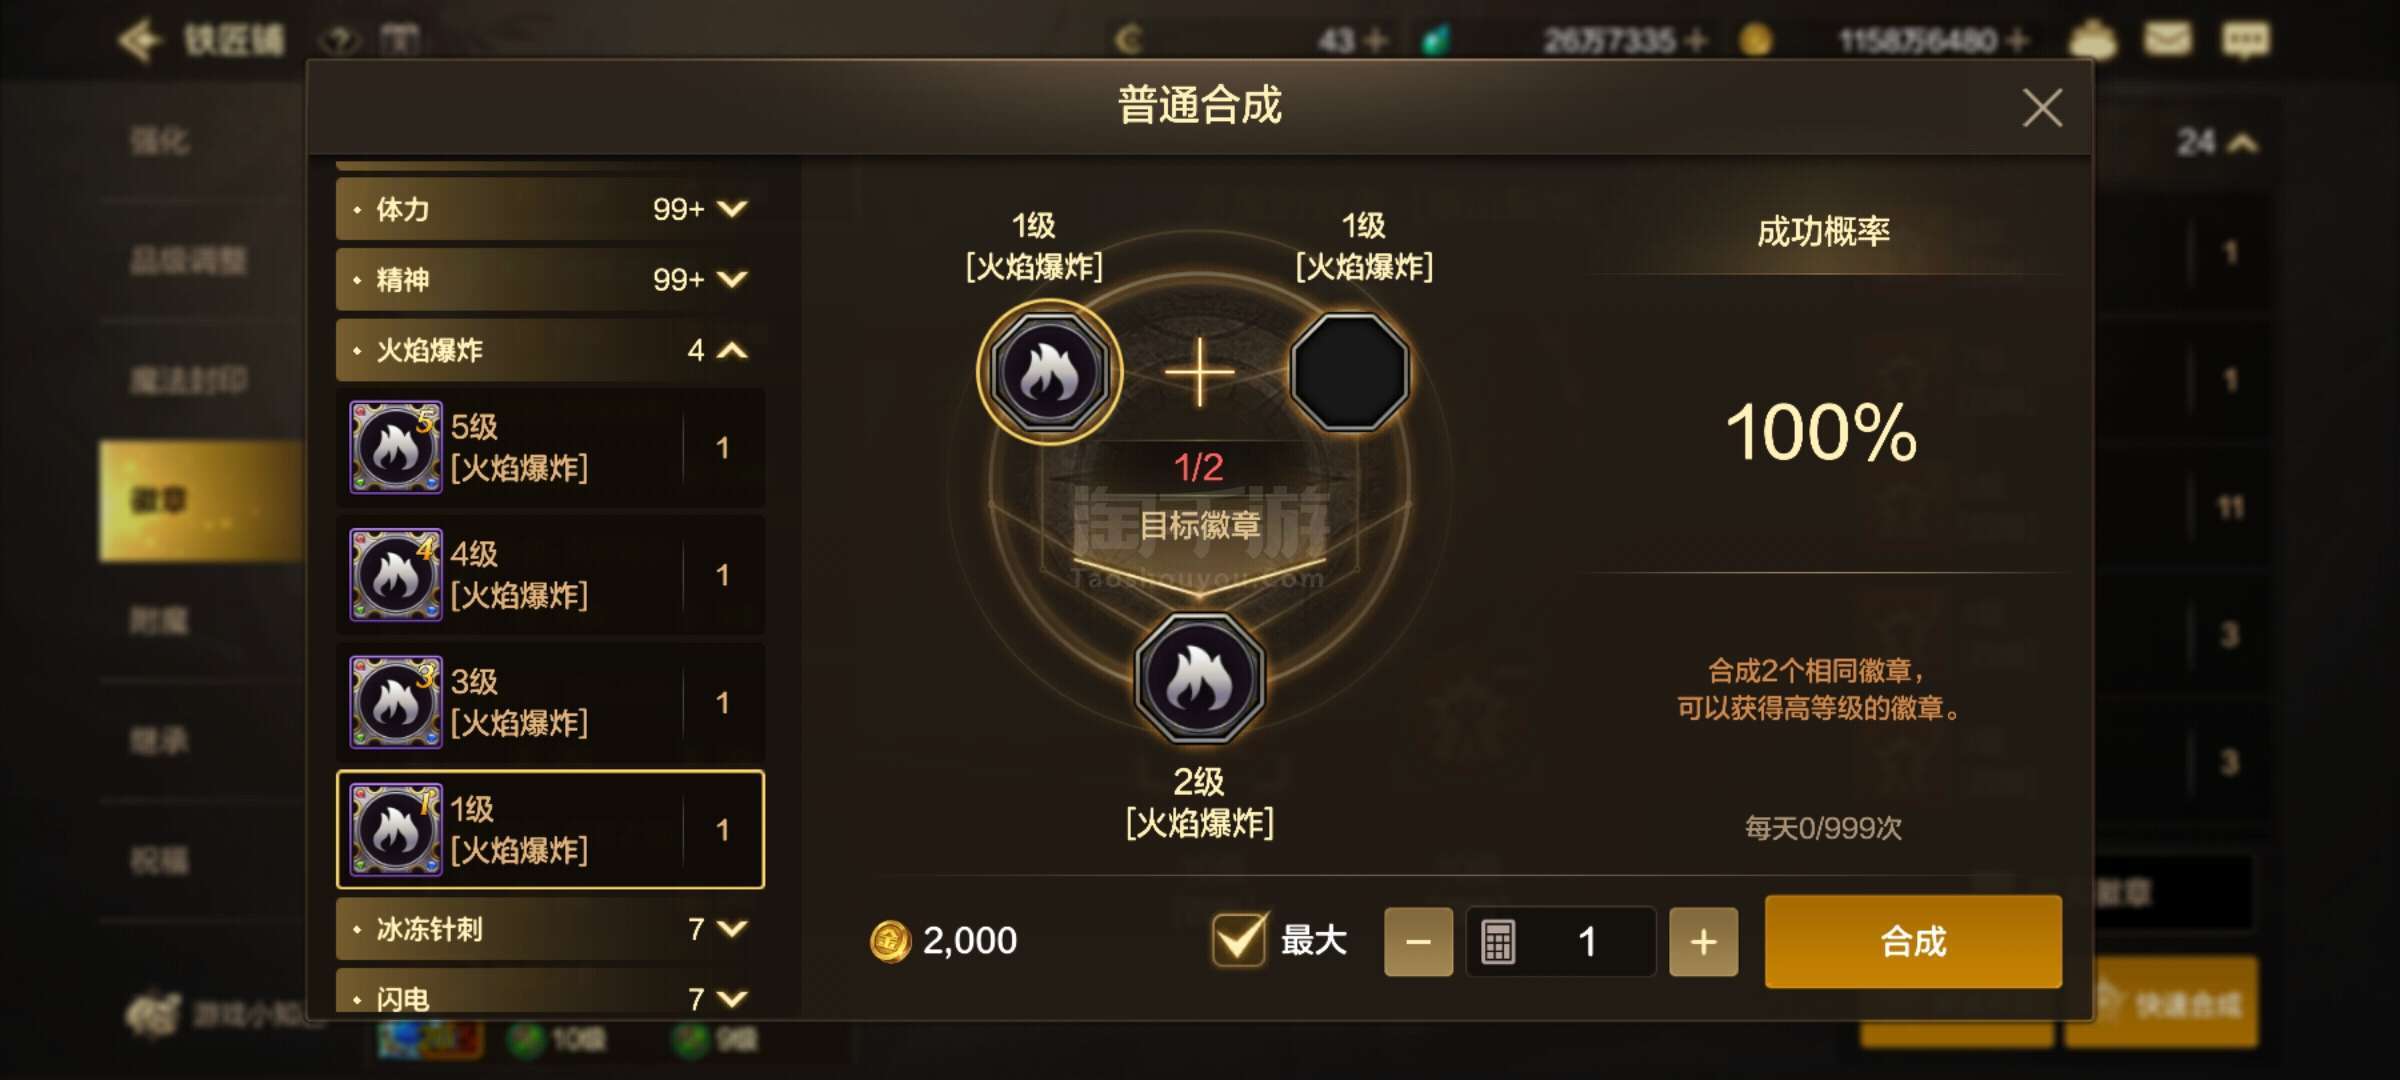Click the empty black octagon material slot
2400x1080 pixels.
pos(1350,372)
